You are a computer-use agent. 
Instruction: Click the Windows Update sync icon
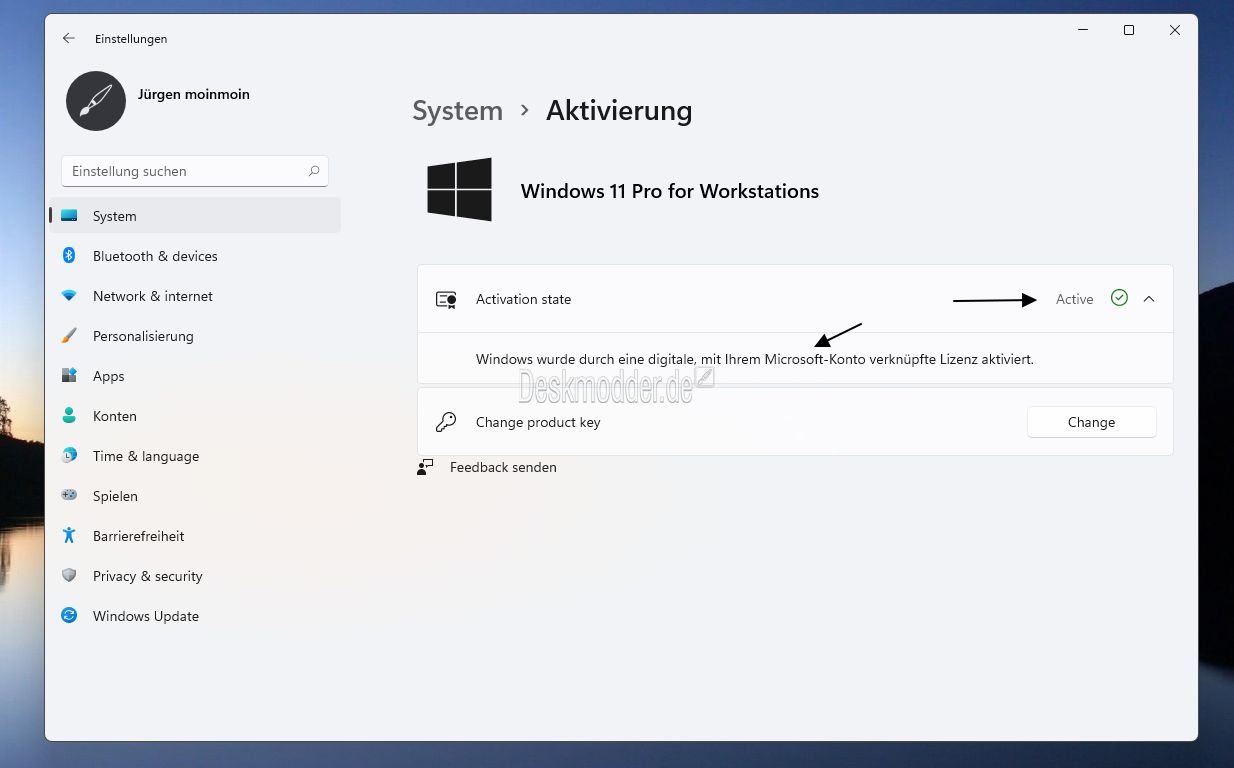69,616
